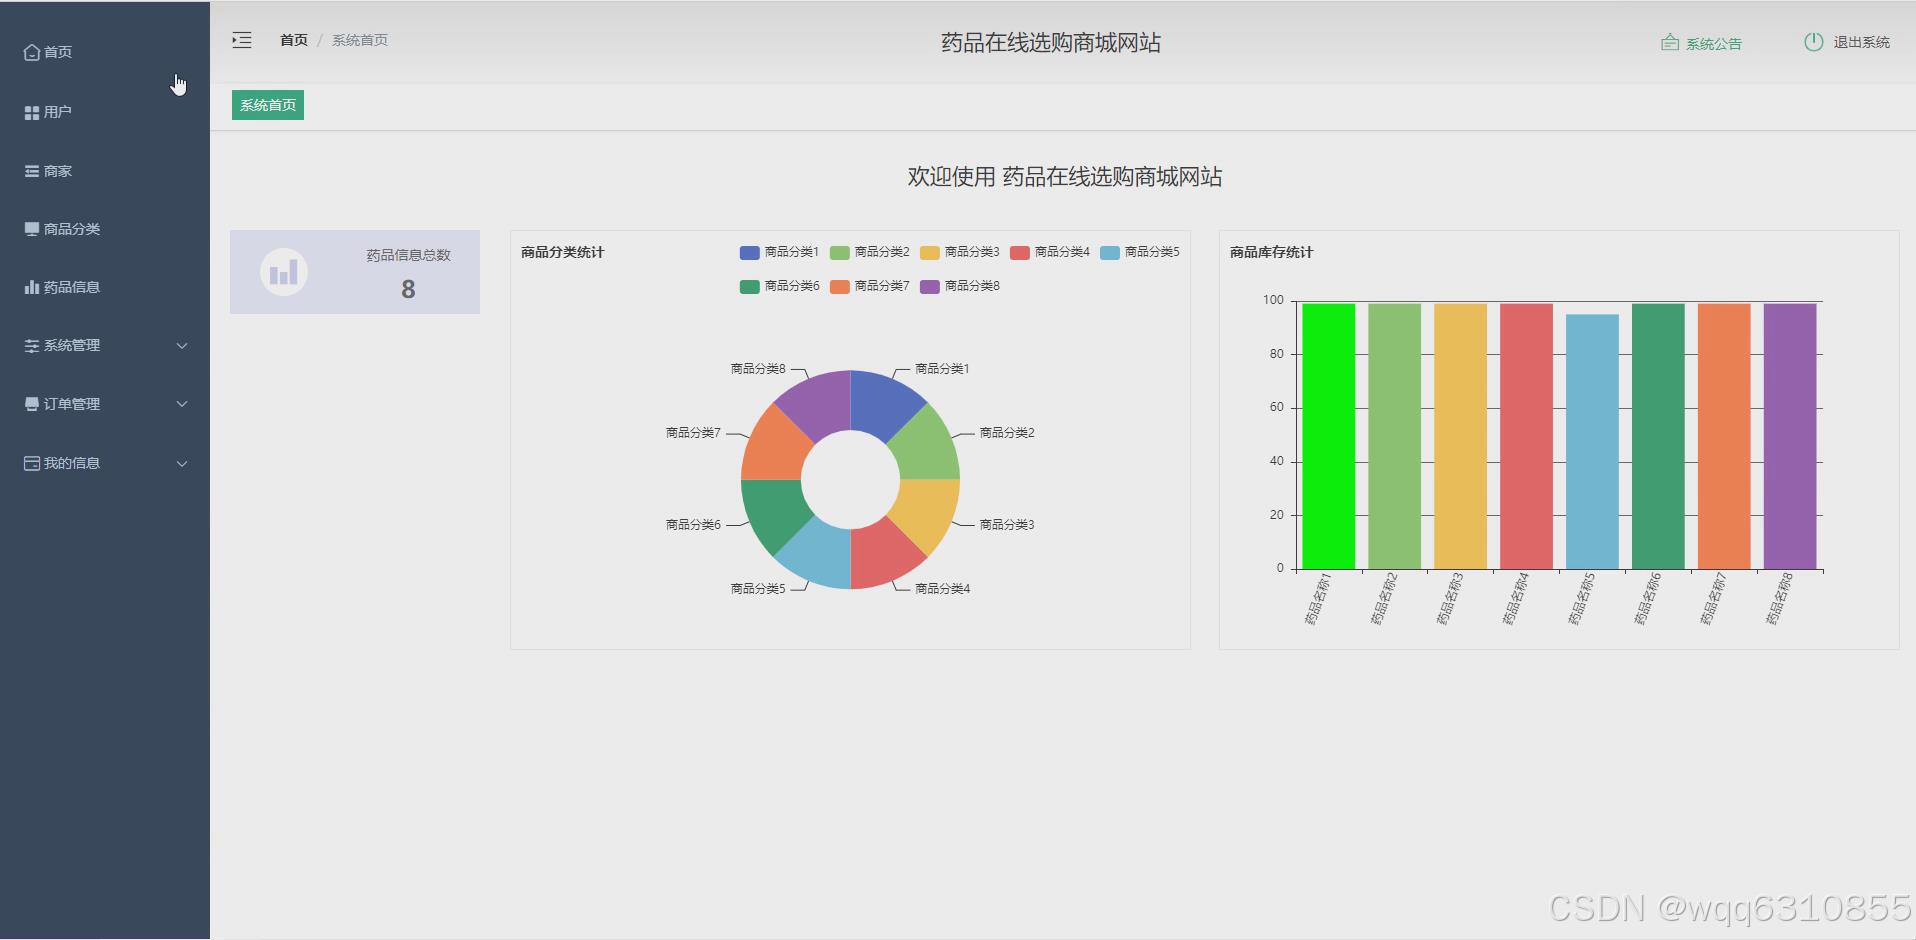
Task: Click the card icon beside 我的信息
Action: pyautogui.click(x=32, y=463)
